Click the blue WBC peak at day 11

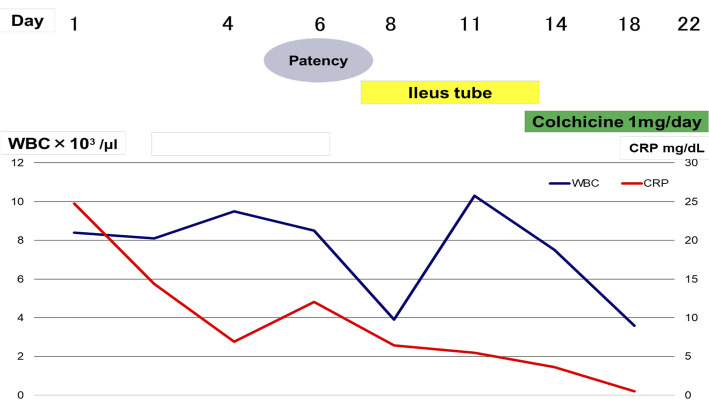pyautogui.click(x=474, y=196)
